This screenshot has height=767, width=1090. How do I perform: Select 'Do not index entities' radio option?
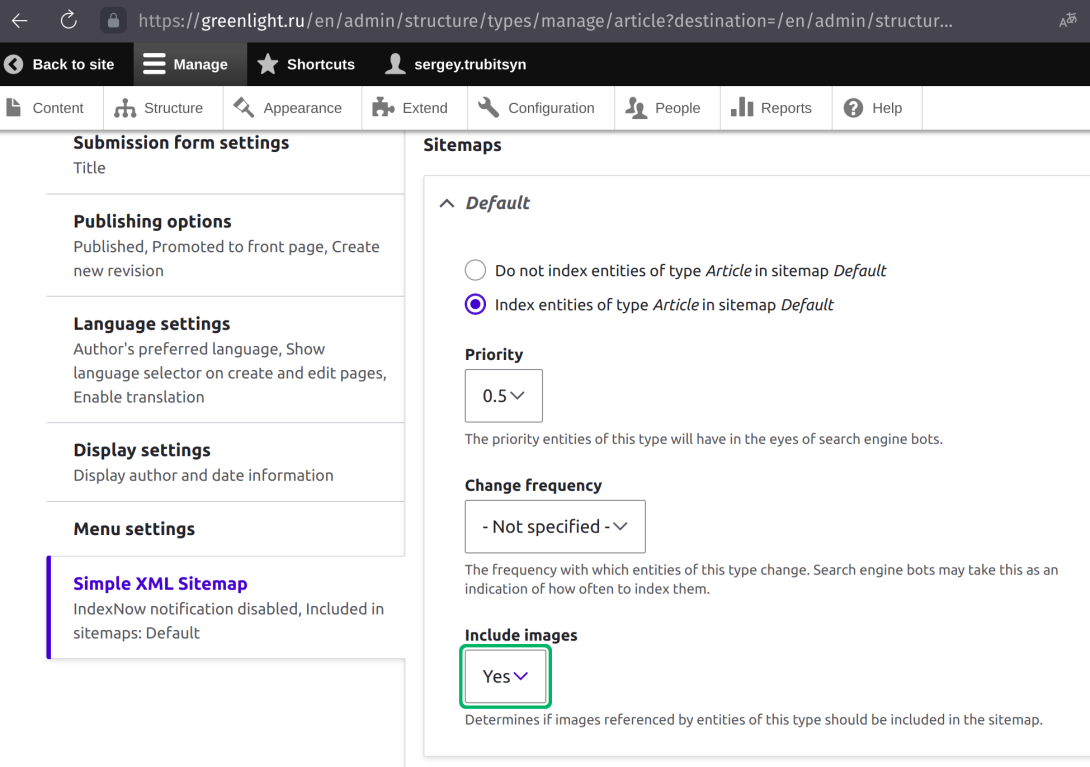pos(475,269)
